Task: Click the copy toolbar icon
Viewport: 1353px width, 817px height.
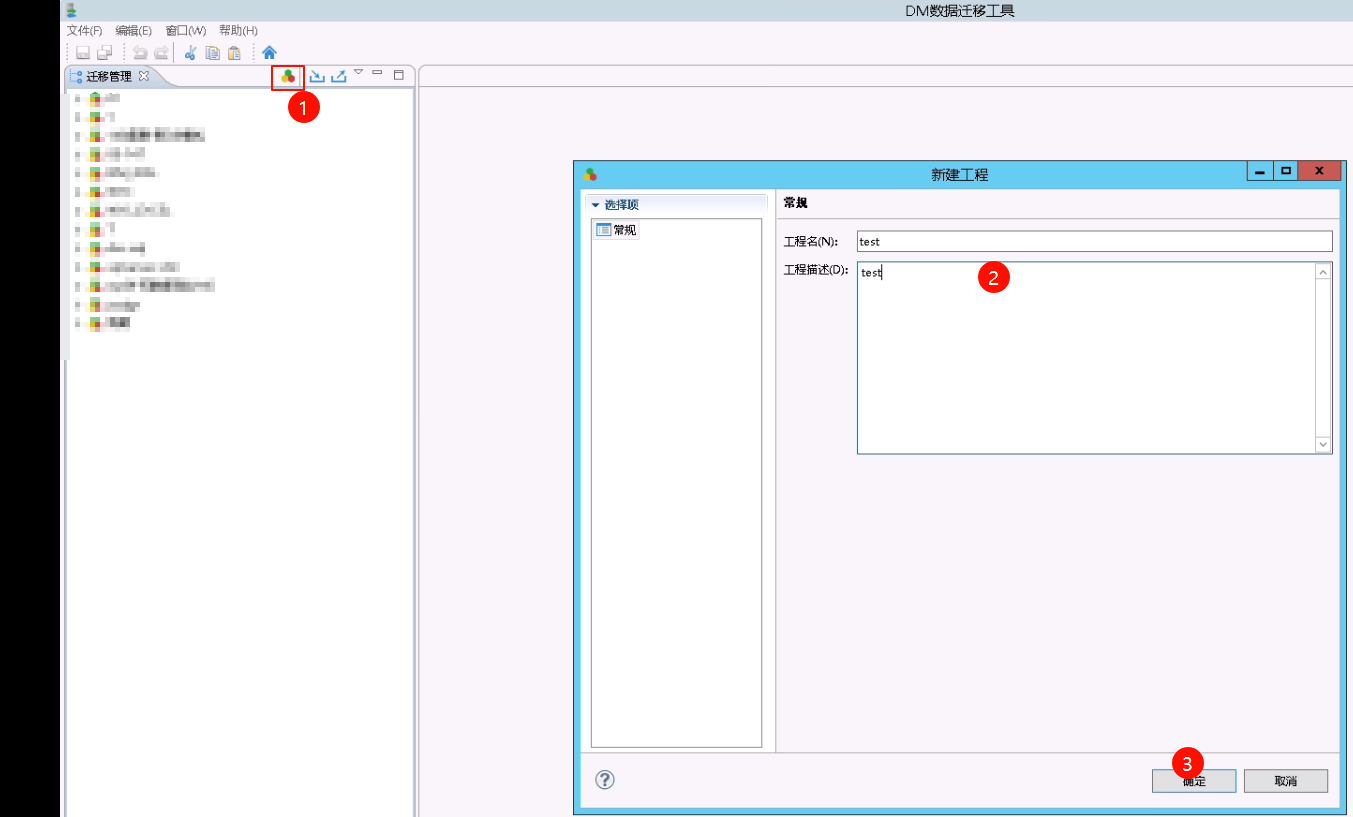Action: (x=212, y=51)
